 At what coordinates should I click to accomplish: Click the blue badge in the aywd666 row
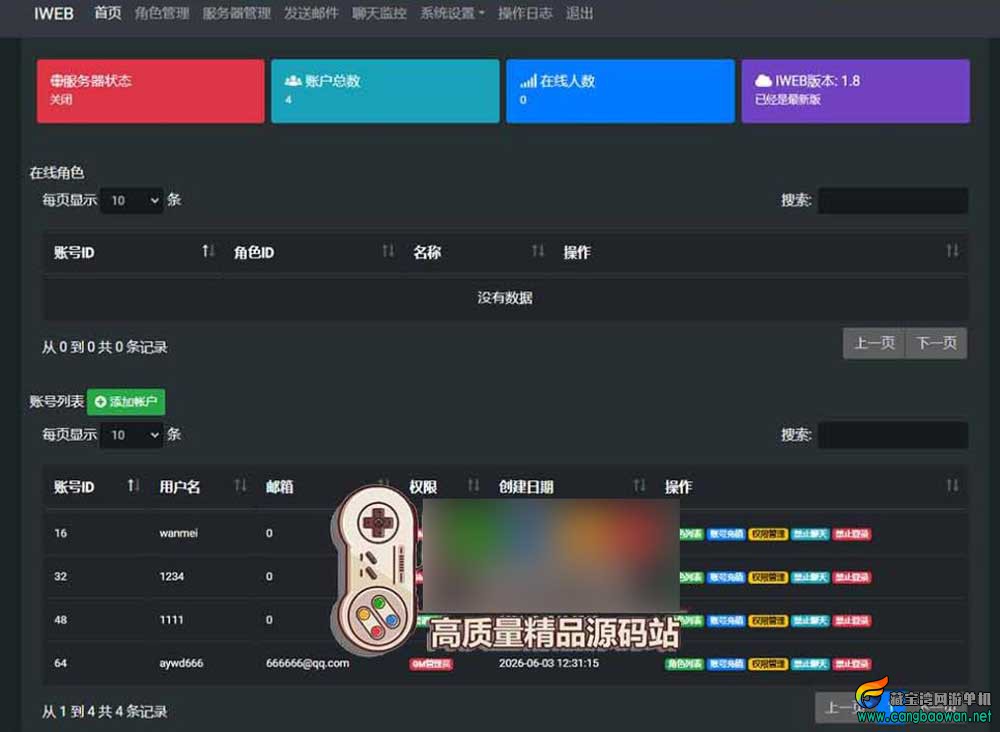(x=726, y=664)
